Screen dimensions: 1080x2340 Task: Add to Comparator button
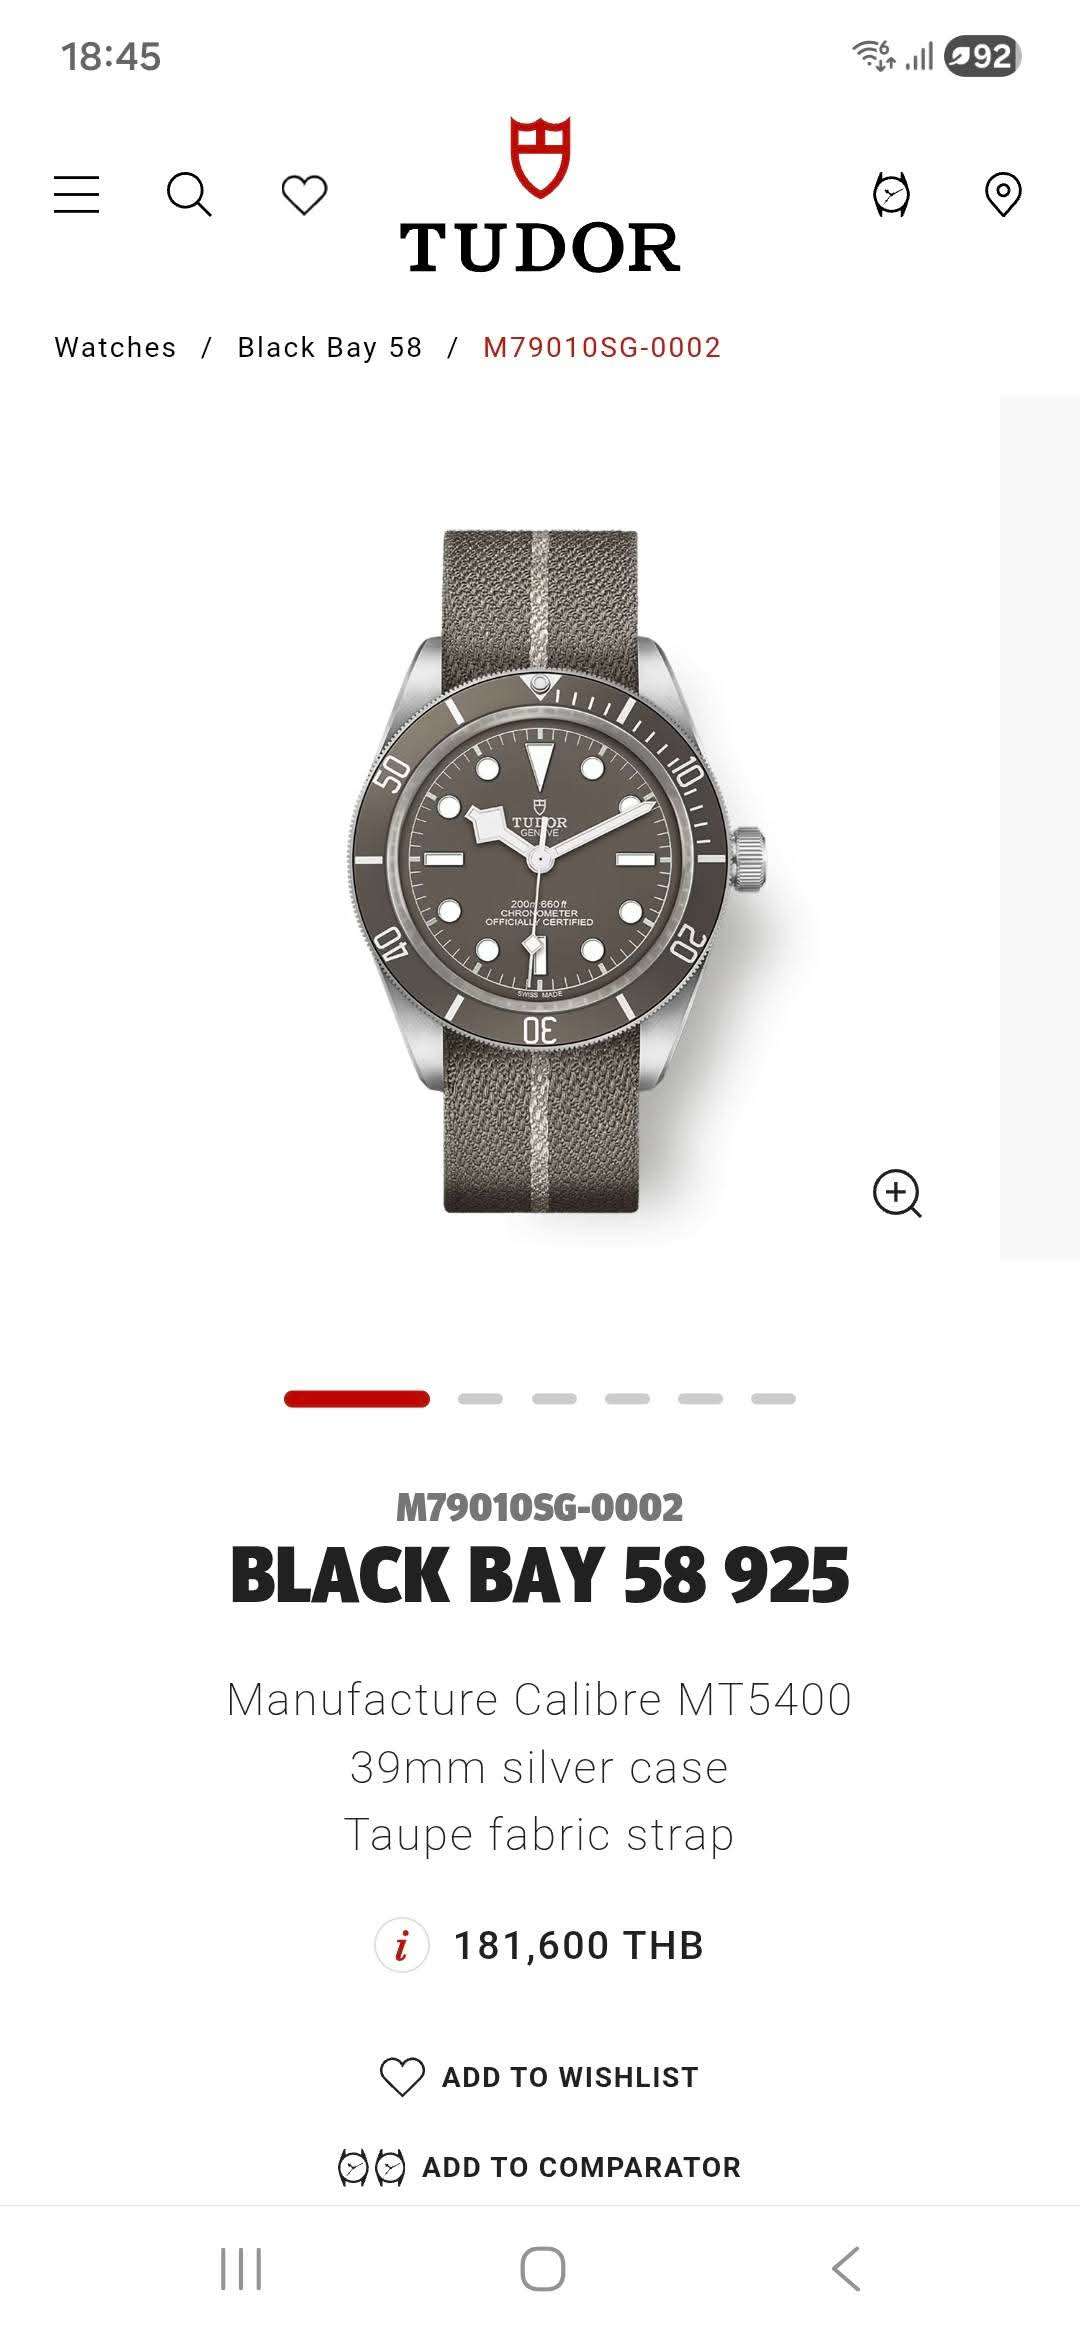click(540, 2167)
